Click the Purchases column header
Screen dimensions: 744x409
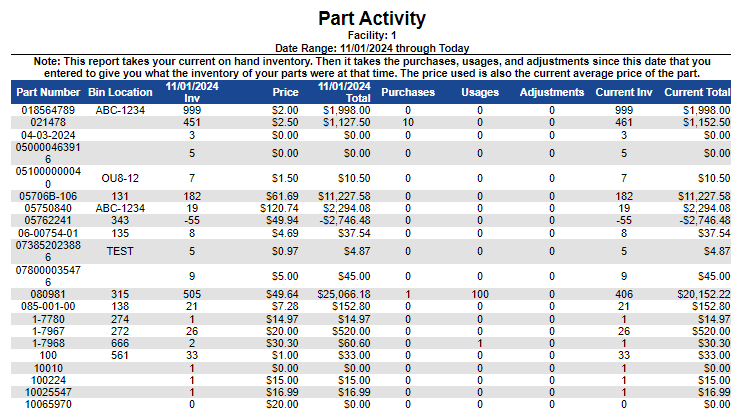408,92
